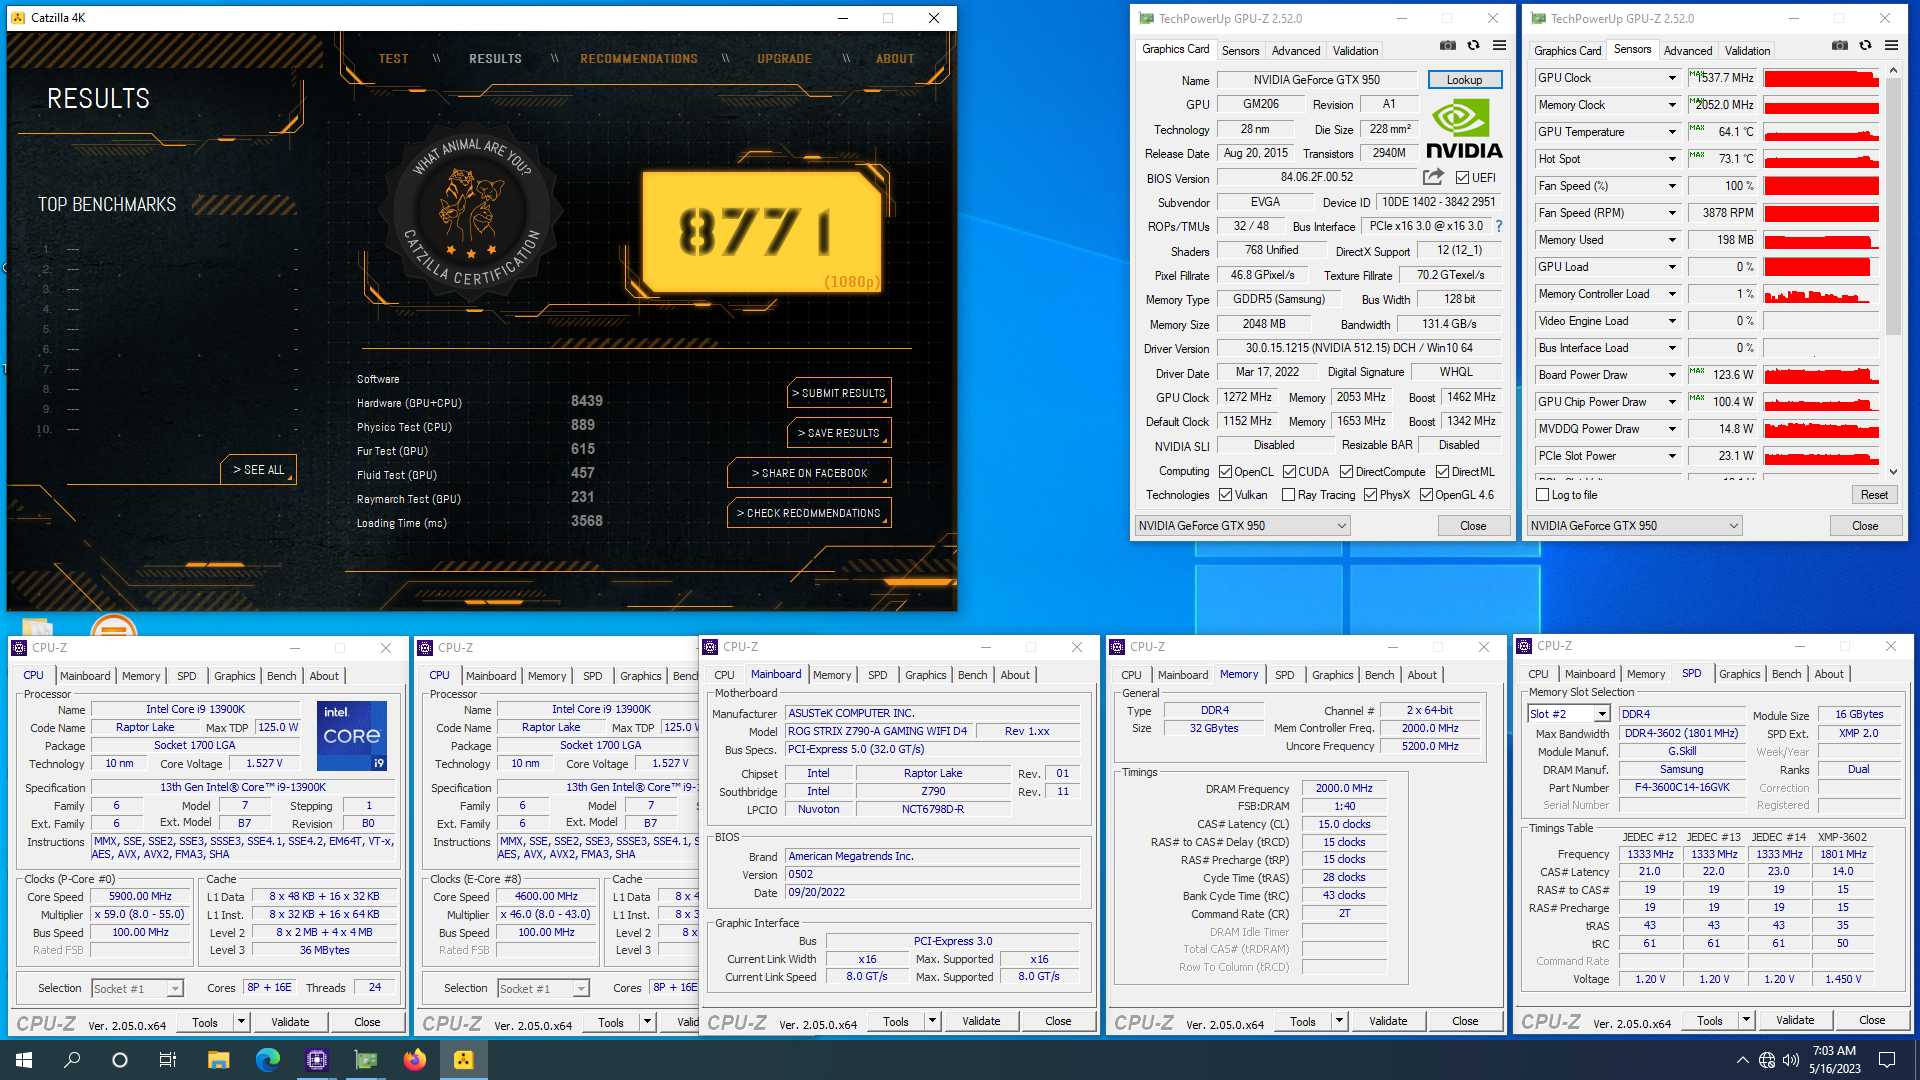Click the Intel Core i9 logo in CPU-Z
The width and height of the screenshot is (1920, 1080).
click(x=352, y=735)
